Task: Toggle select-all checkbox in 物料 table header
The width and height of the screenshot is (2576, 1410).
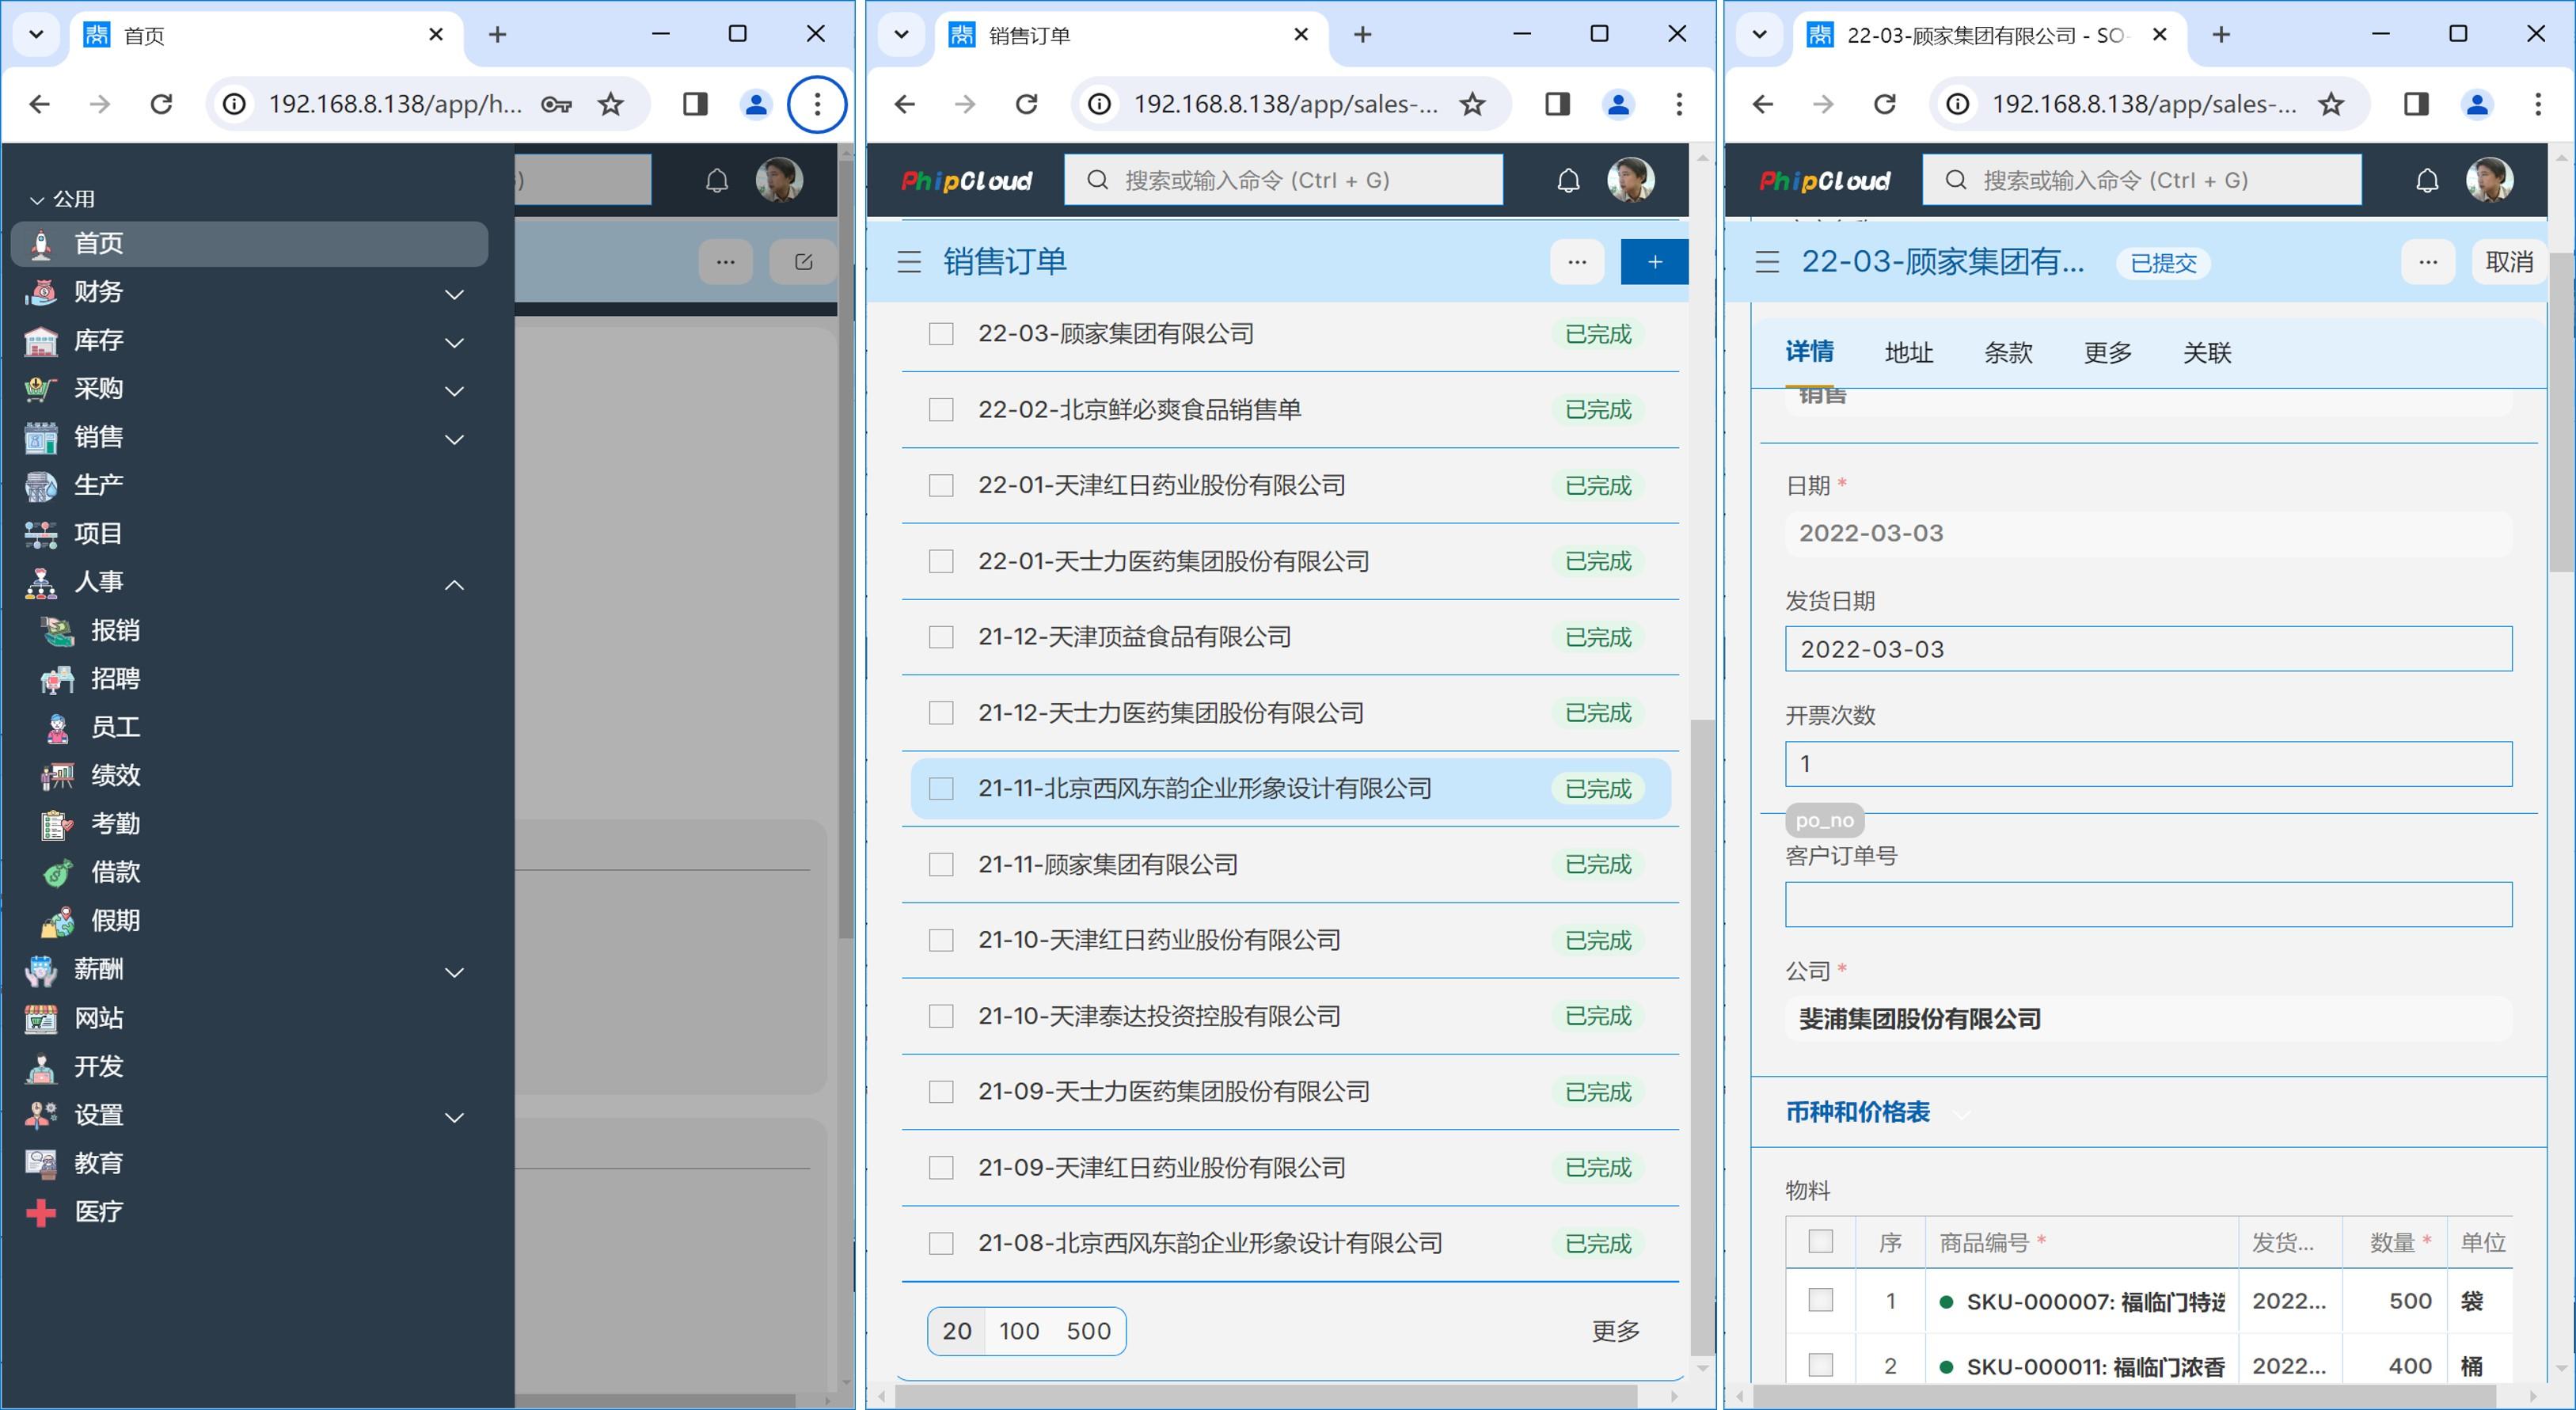Action: coord(1821,1241)
